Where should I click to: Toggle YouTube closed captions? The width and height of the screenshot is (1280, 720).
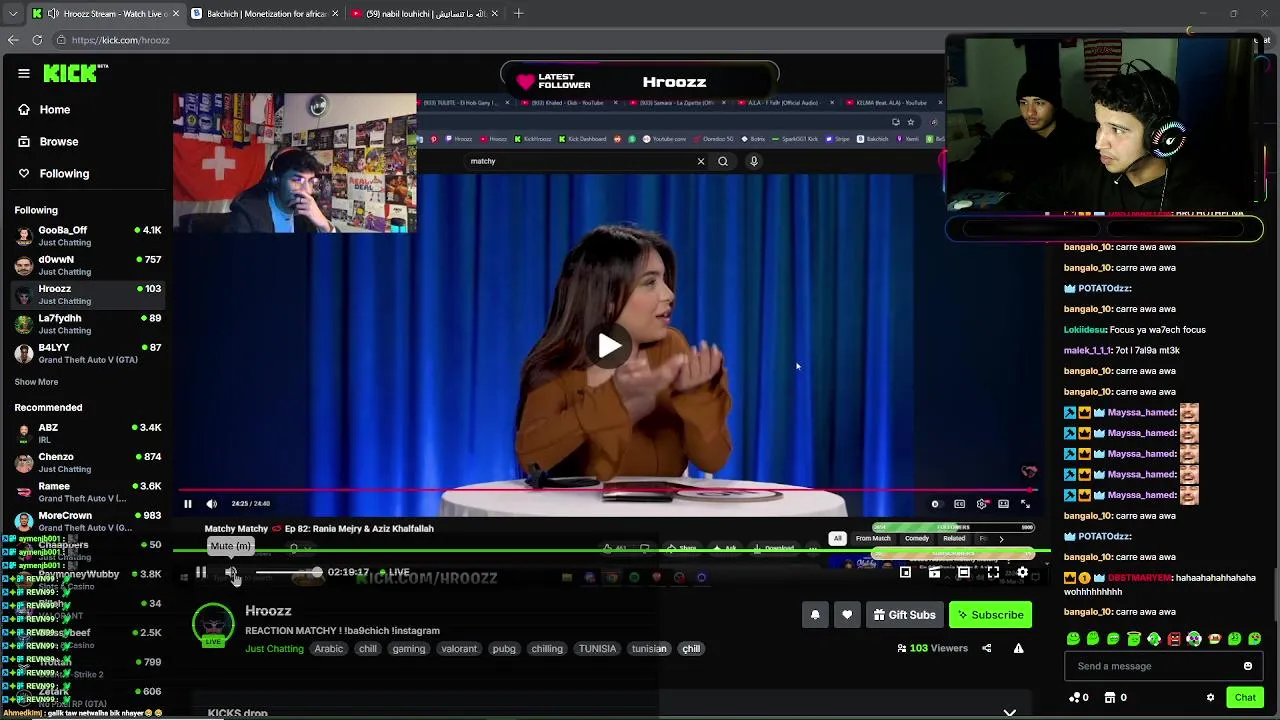point(959,504)
